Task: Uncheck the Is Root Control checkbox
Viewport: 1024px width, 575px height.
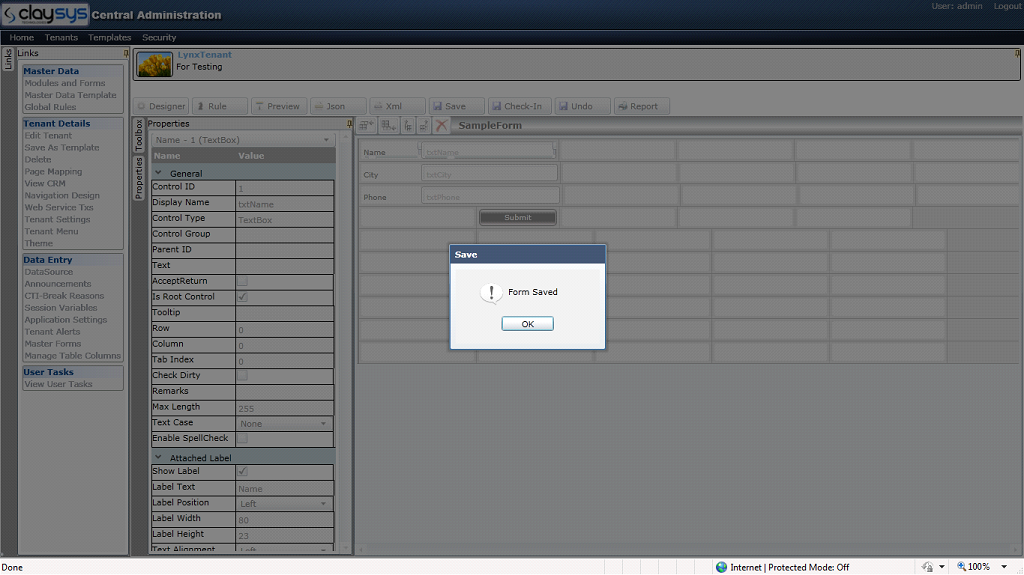Action: tap(242, 297)
